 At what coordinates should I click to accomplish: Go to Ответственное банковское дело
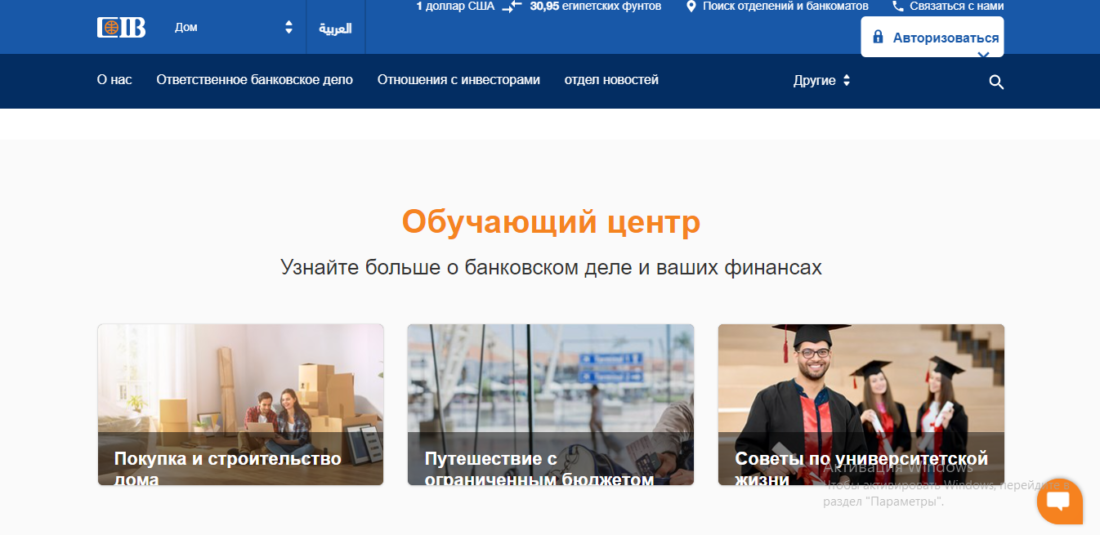[254, 80]
